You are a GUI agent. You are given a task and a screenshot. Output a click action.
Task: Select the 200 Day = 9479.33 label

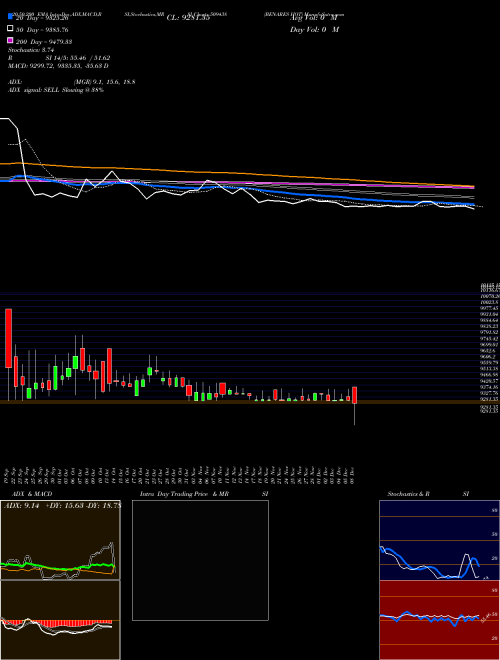44,42
